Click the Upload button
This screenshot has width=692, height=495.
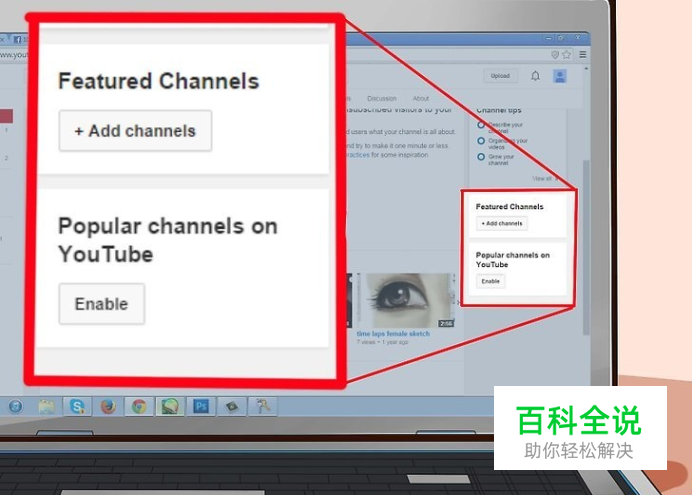pyautogui.click(x=500, y=76)
